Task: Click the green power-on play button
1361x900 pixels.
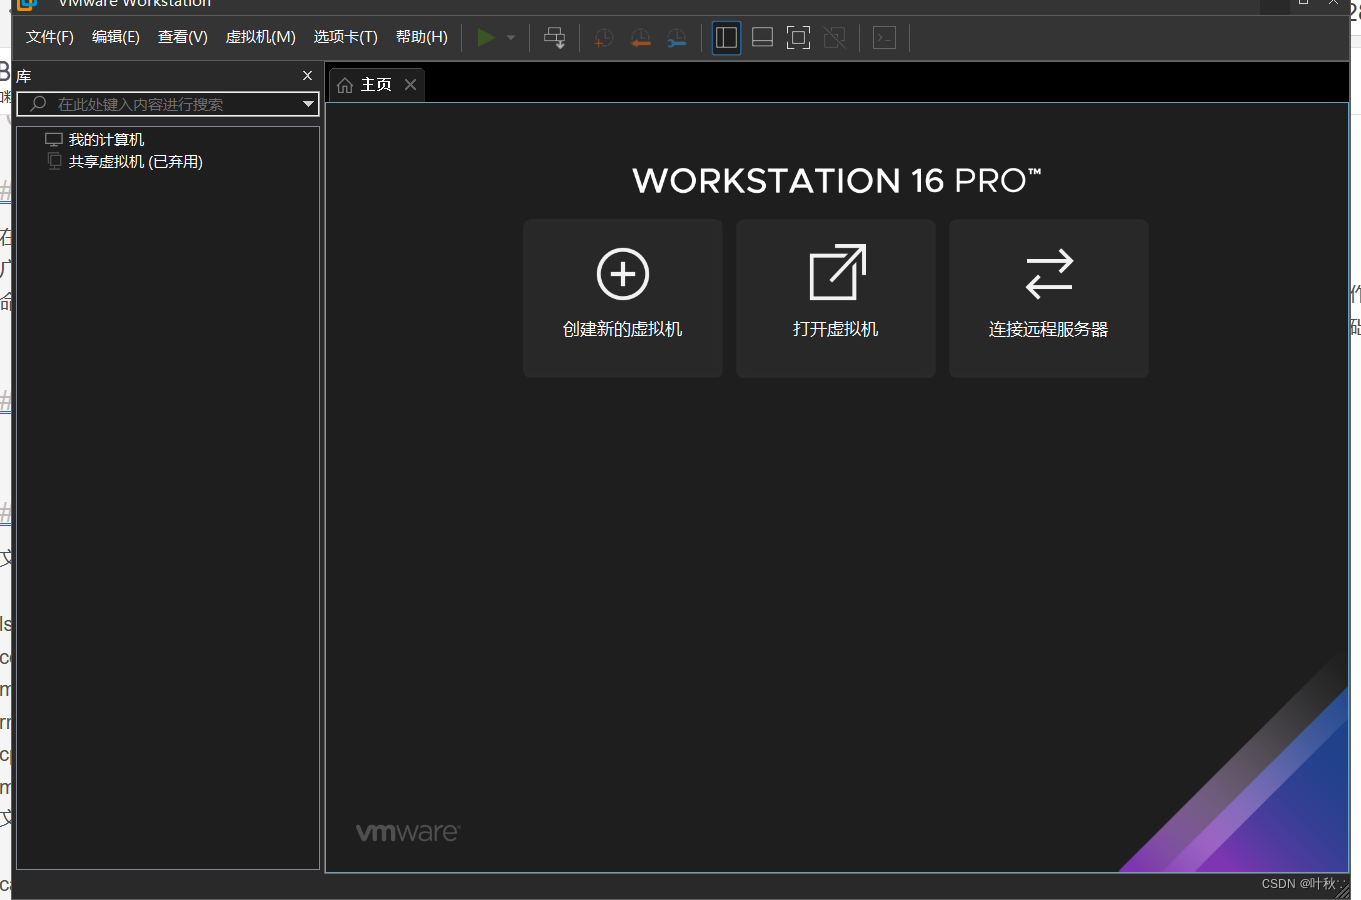Action: click(486, 38)
